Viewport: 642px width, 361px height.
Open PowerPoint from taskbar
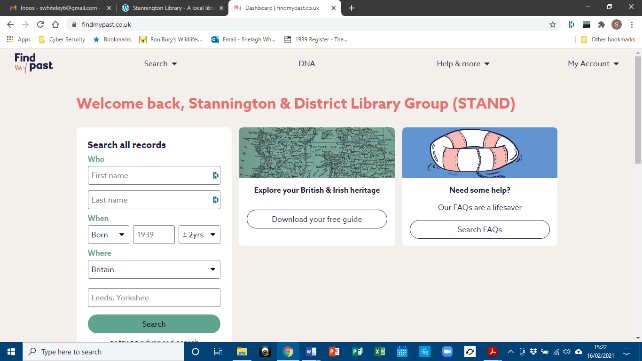click(x=334, y=352)
